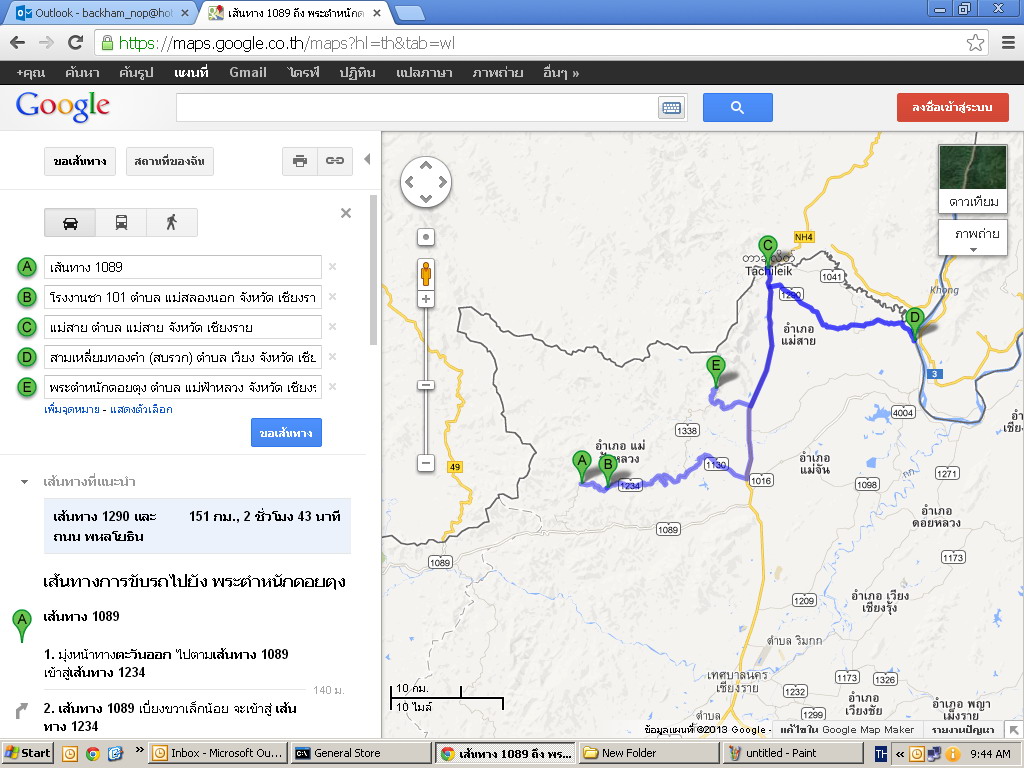Close the directions form with X

pyautogui.click(x=346, y=213)
